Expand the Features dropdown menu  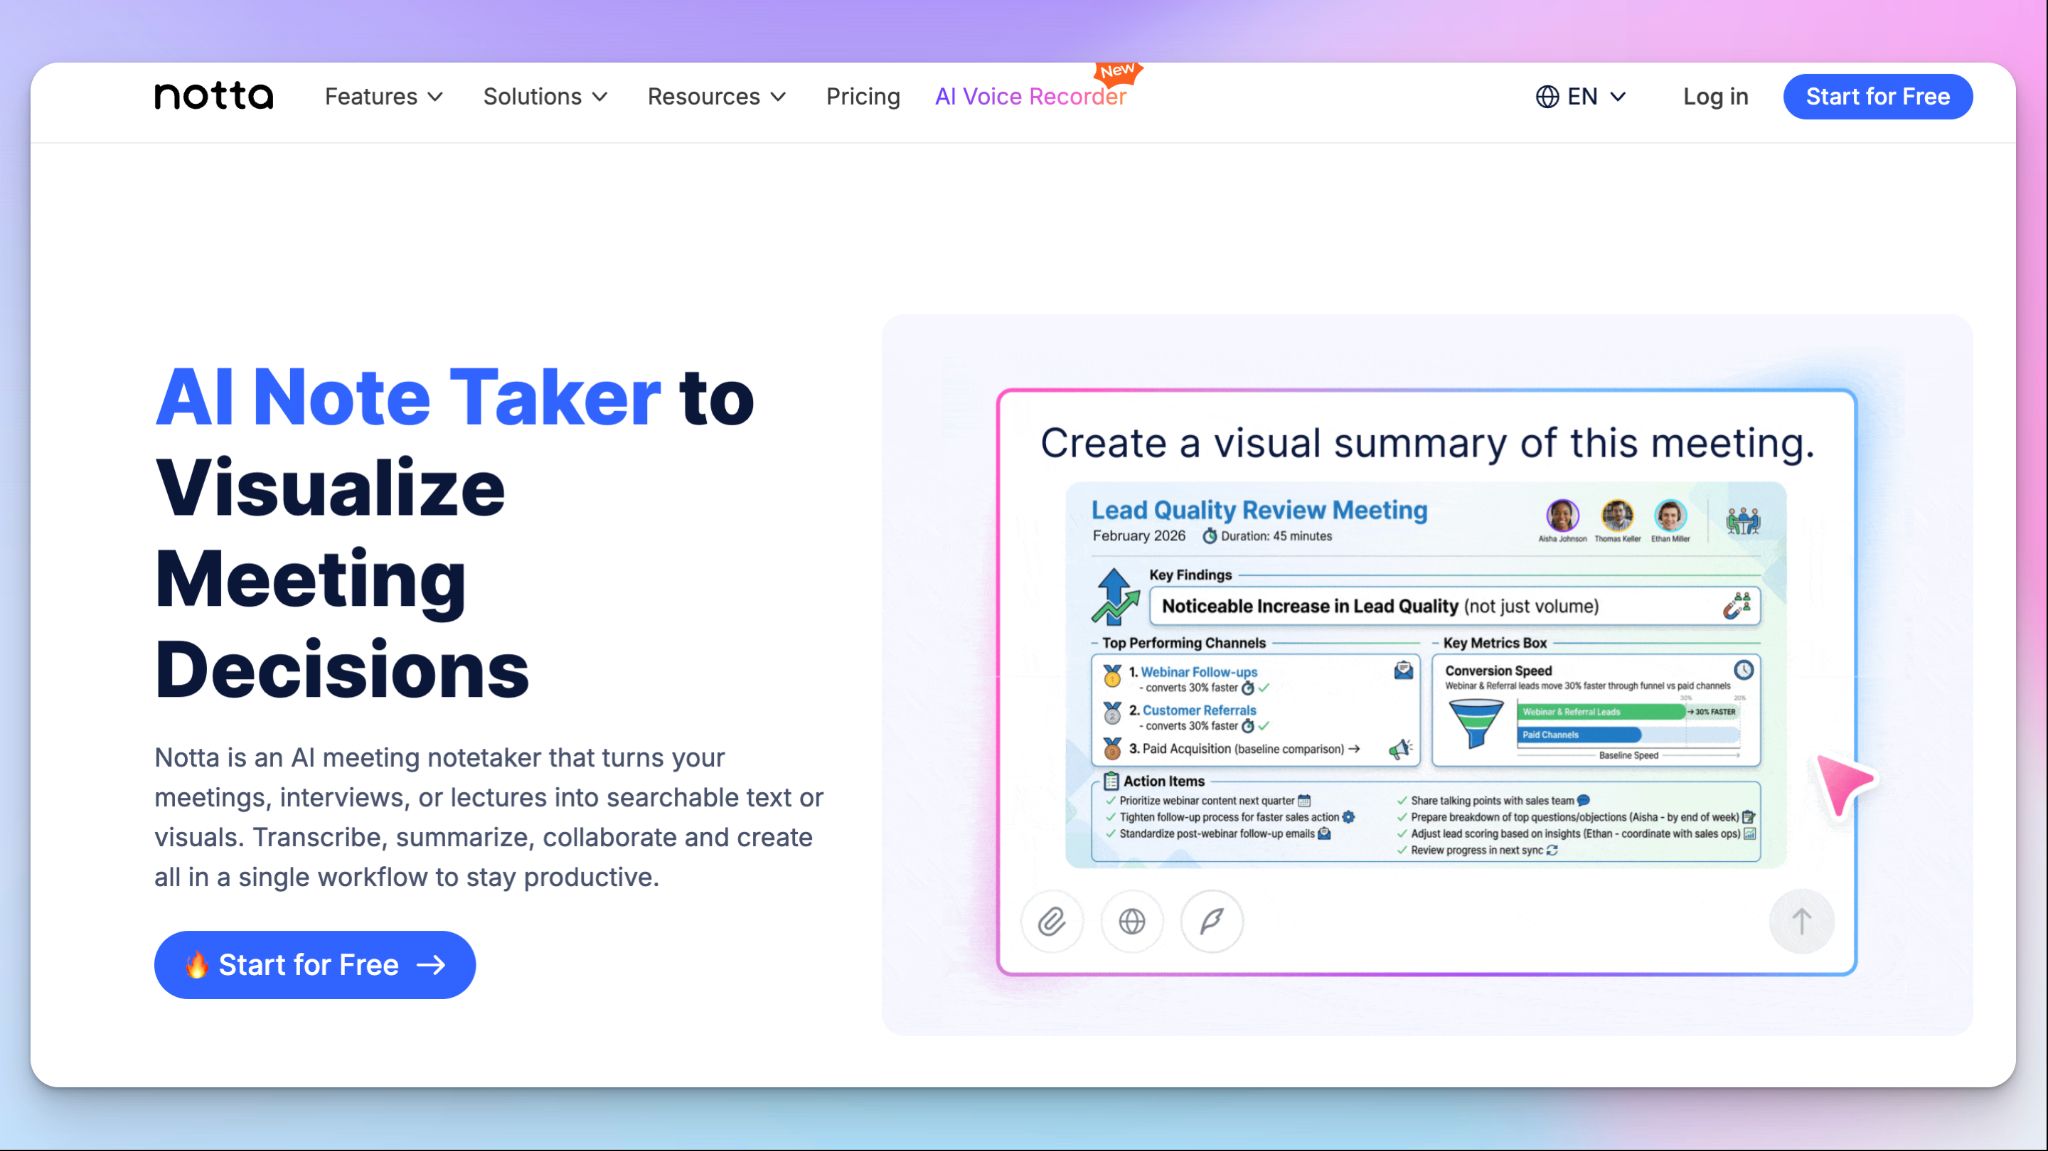[383, 96]
